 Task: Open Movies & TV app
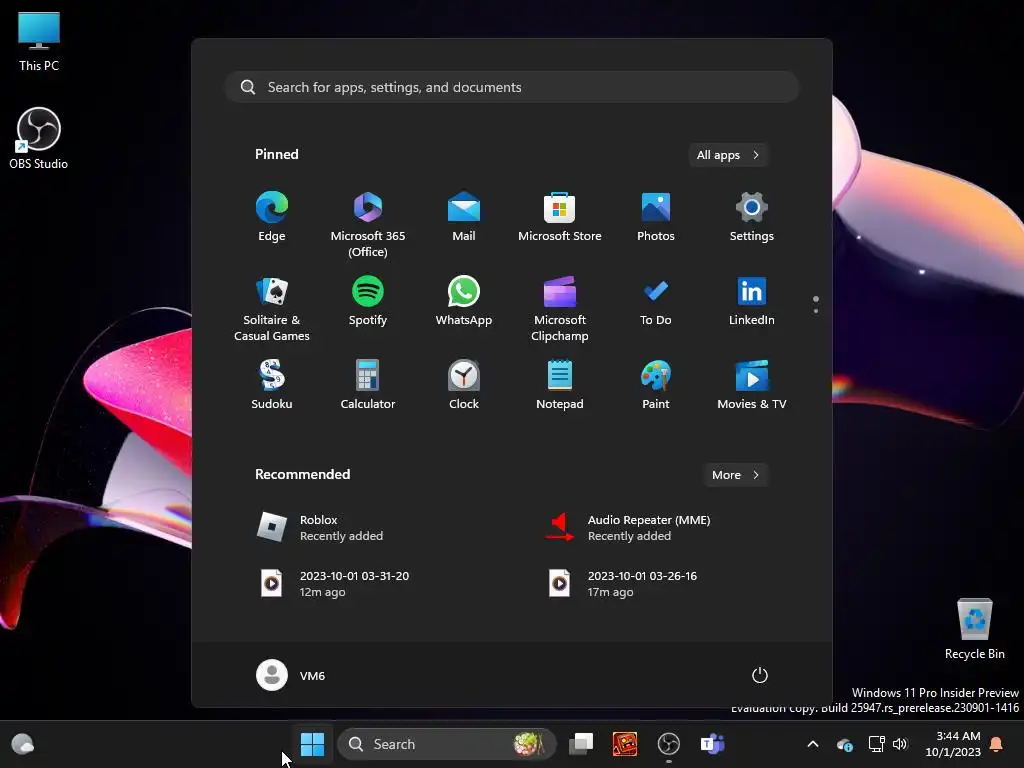[752, 385]
